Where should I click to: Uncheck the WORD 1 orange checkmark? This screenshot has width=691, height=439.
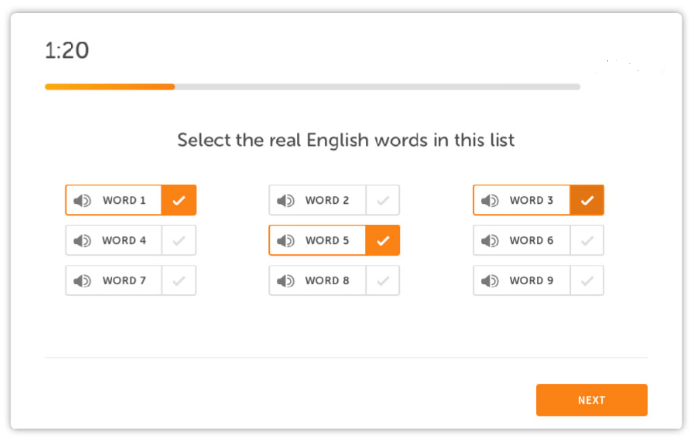[x=178, y=200]
